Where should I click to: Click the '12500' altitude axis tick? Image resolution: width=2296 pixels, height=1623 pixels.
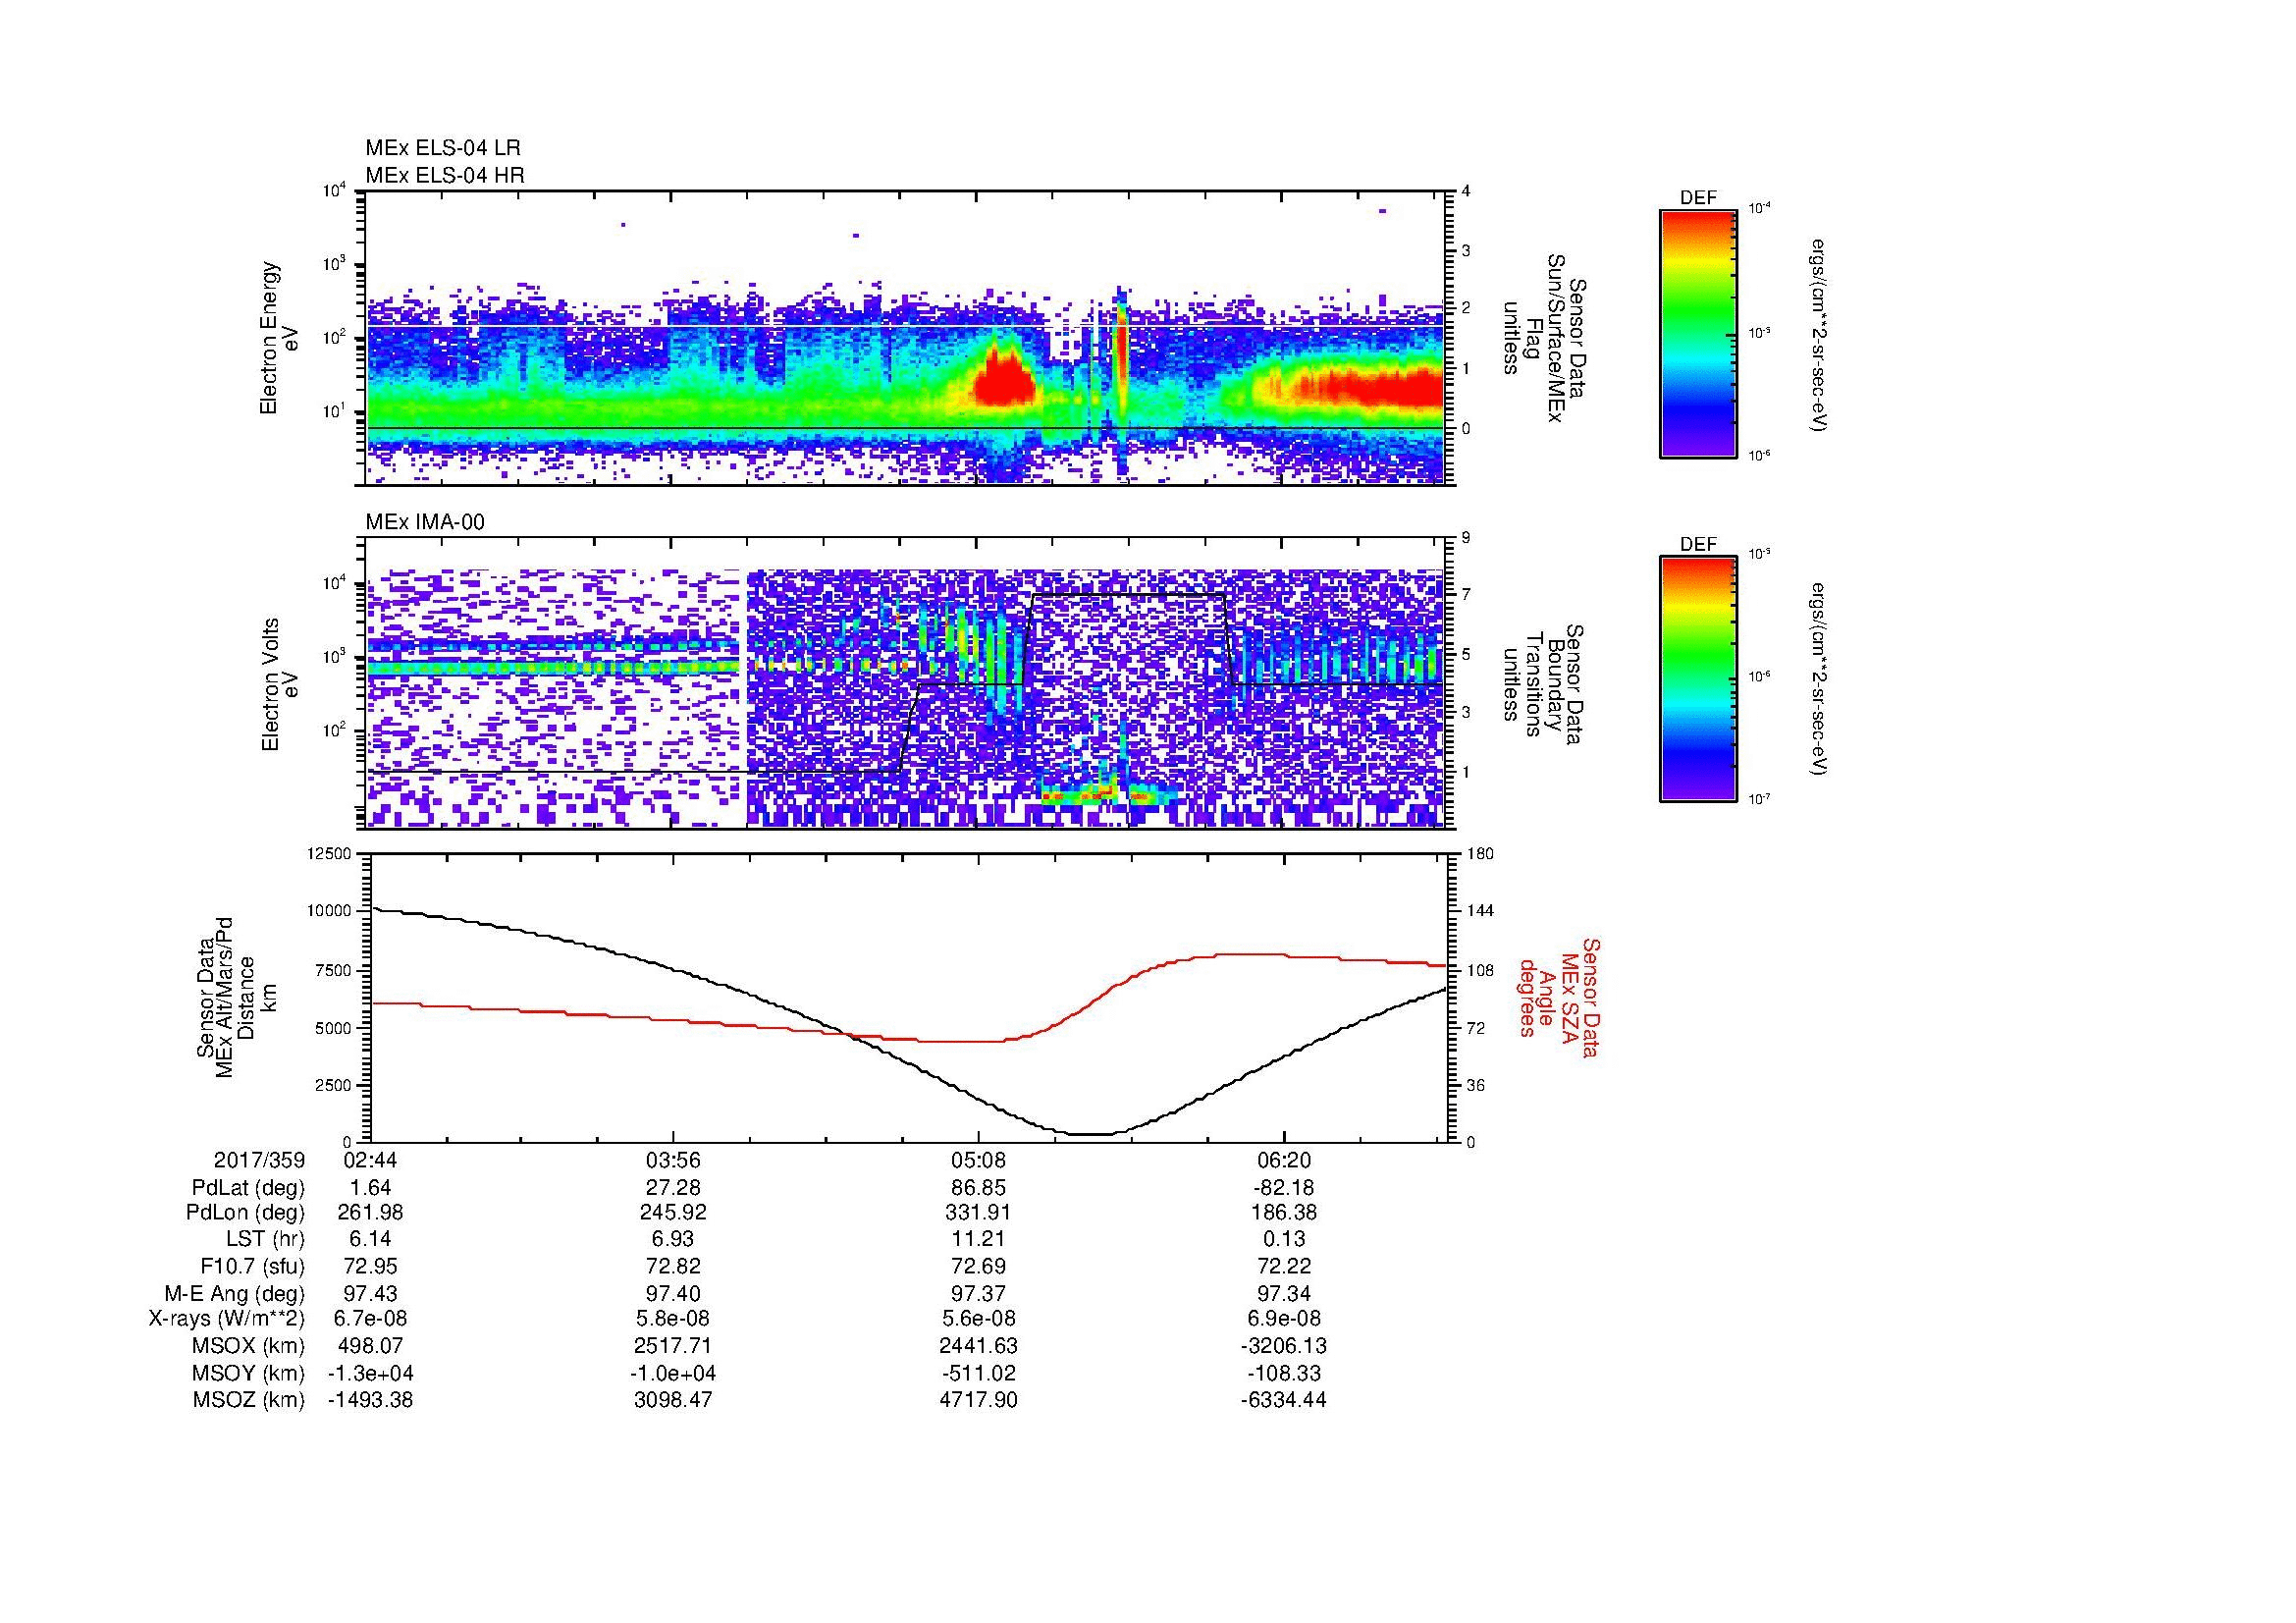click(331, 853)
